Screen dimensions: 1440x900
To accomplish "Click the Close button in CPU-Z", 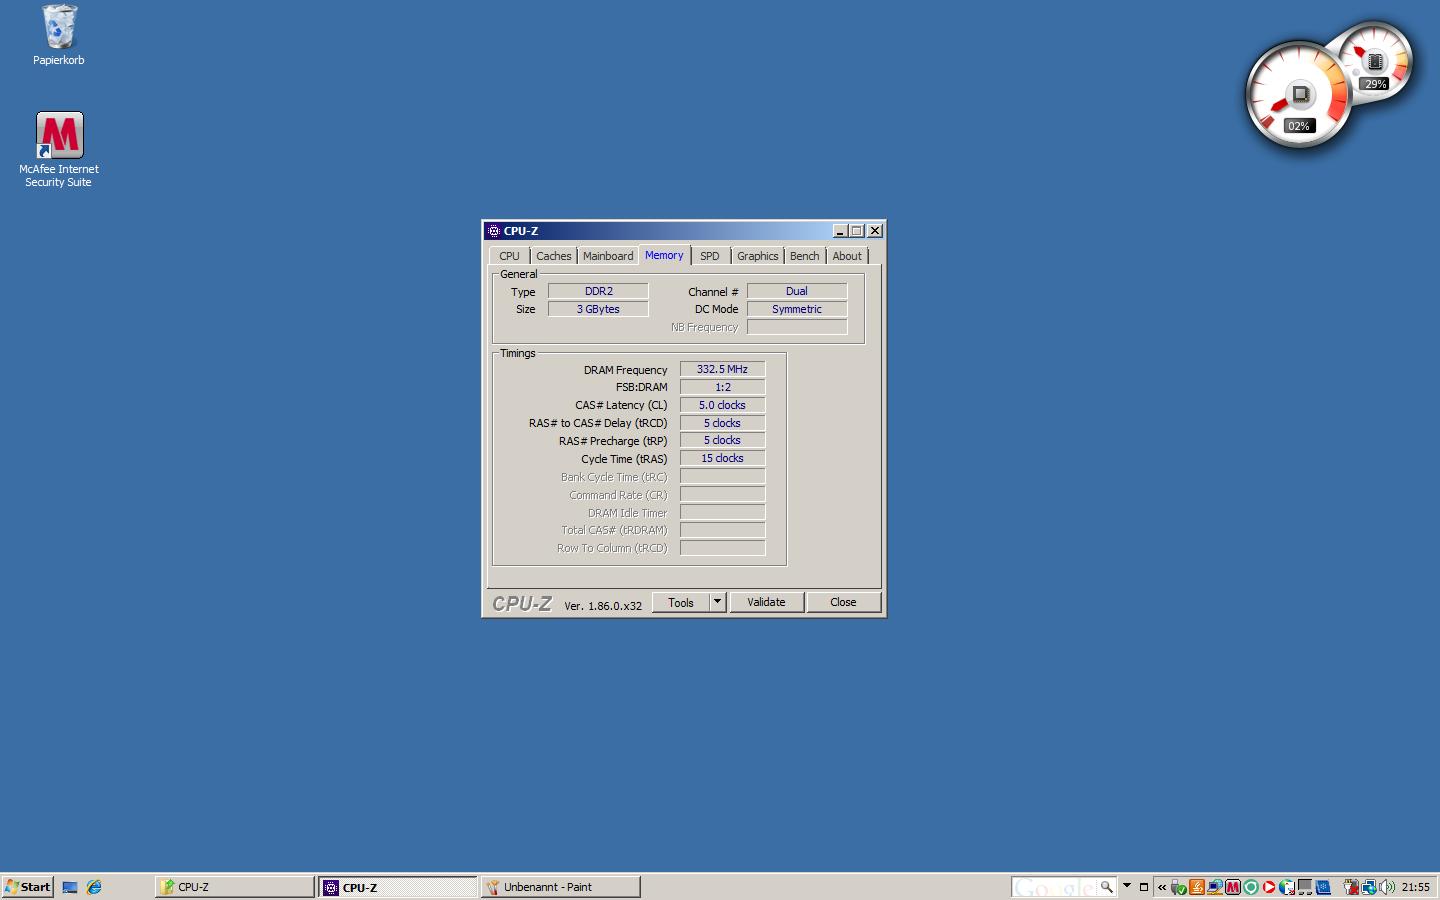I will click(843, 602).
